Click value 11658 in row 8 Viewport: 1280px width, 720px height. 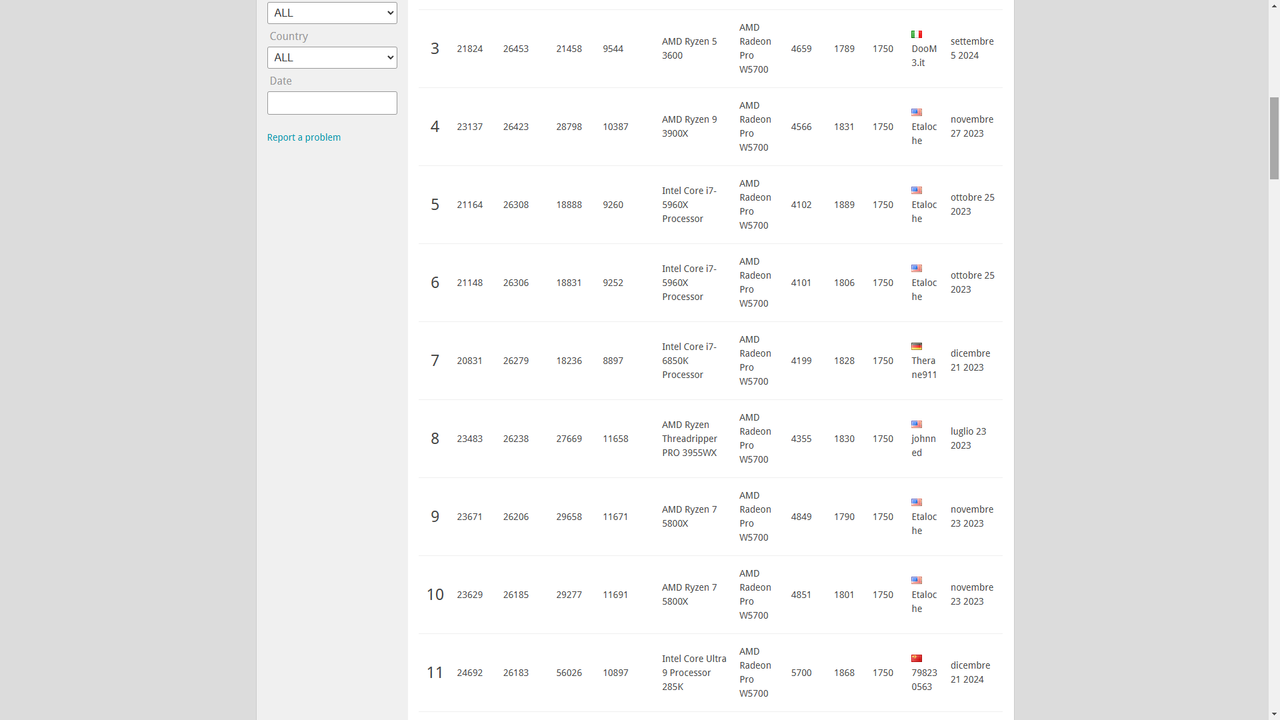[x=616, y=439]
